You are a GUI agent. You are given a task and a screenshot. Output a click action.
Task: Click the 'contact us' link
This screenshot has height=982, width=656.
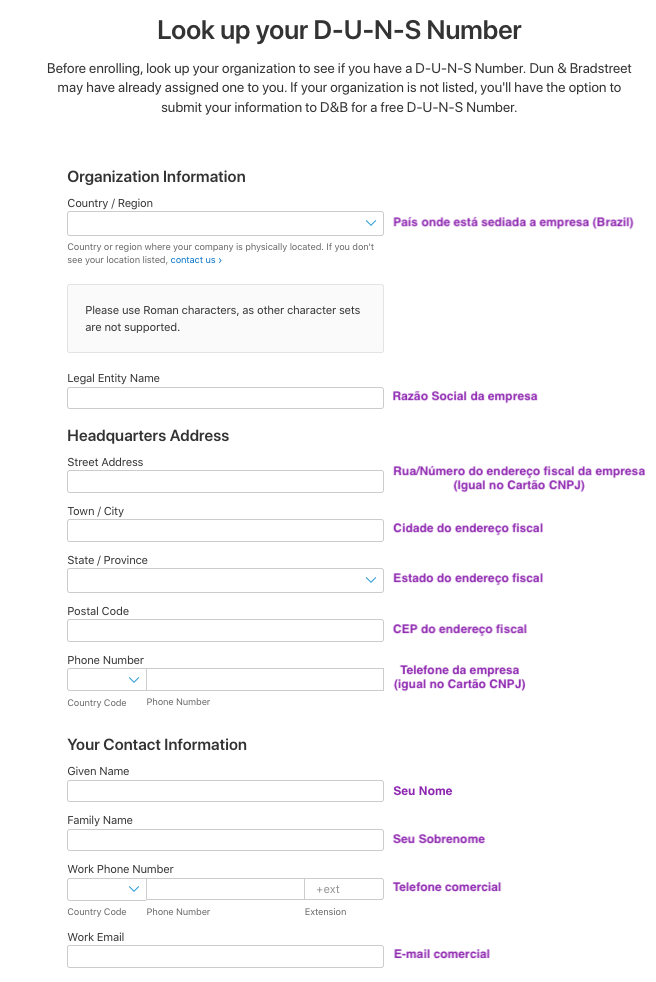pos(194,260)
